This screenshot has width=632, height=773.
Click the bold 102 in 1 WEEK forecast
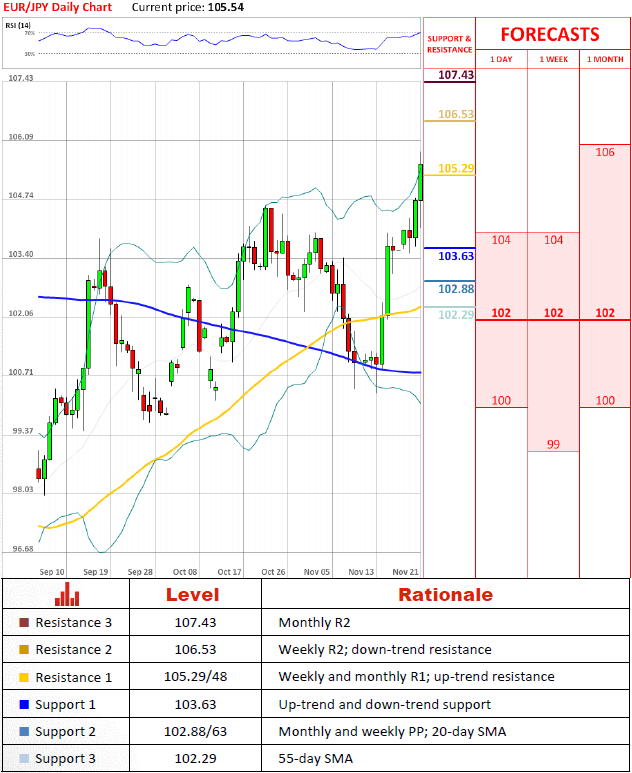point(553,313)
